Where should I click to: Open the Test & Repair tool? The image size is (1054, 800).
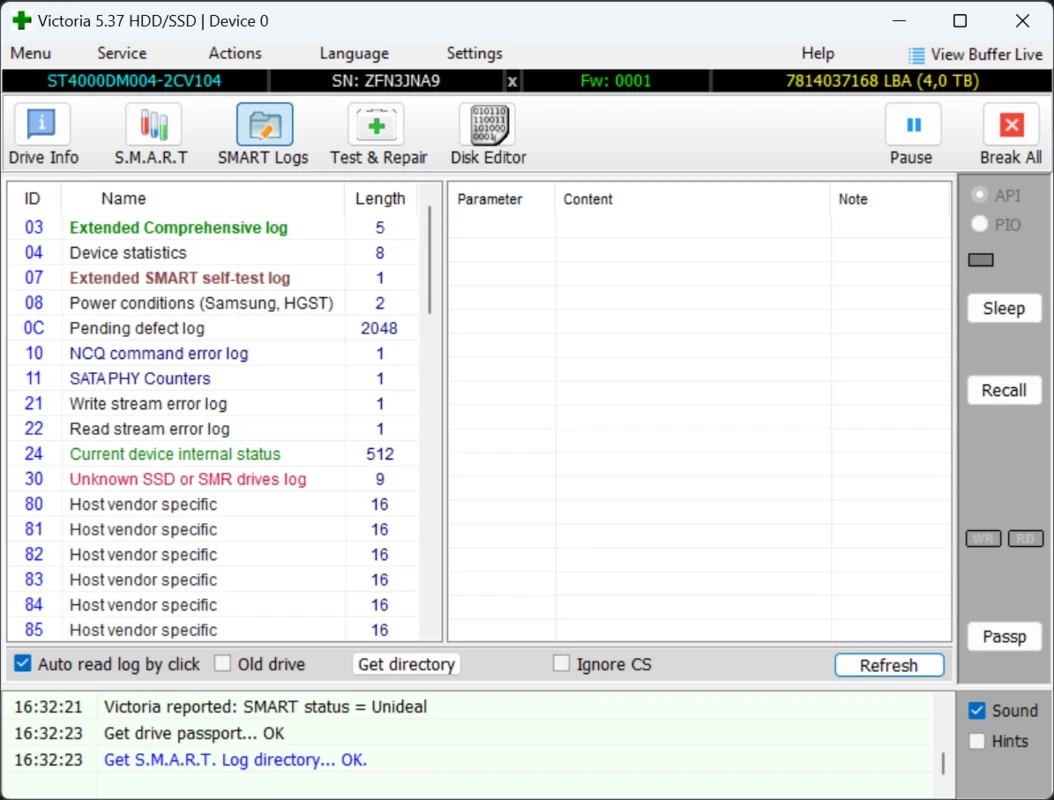point(377,125)
